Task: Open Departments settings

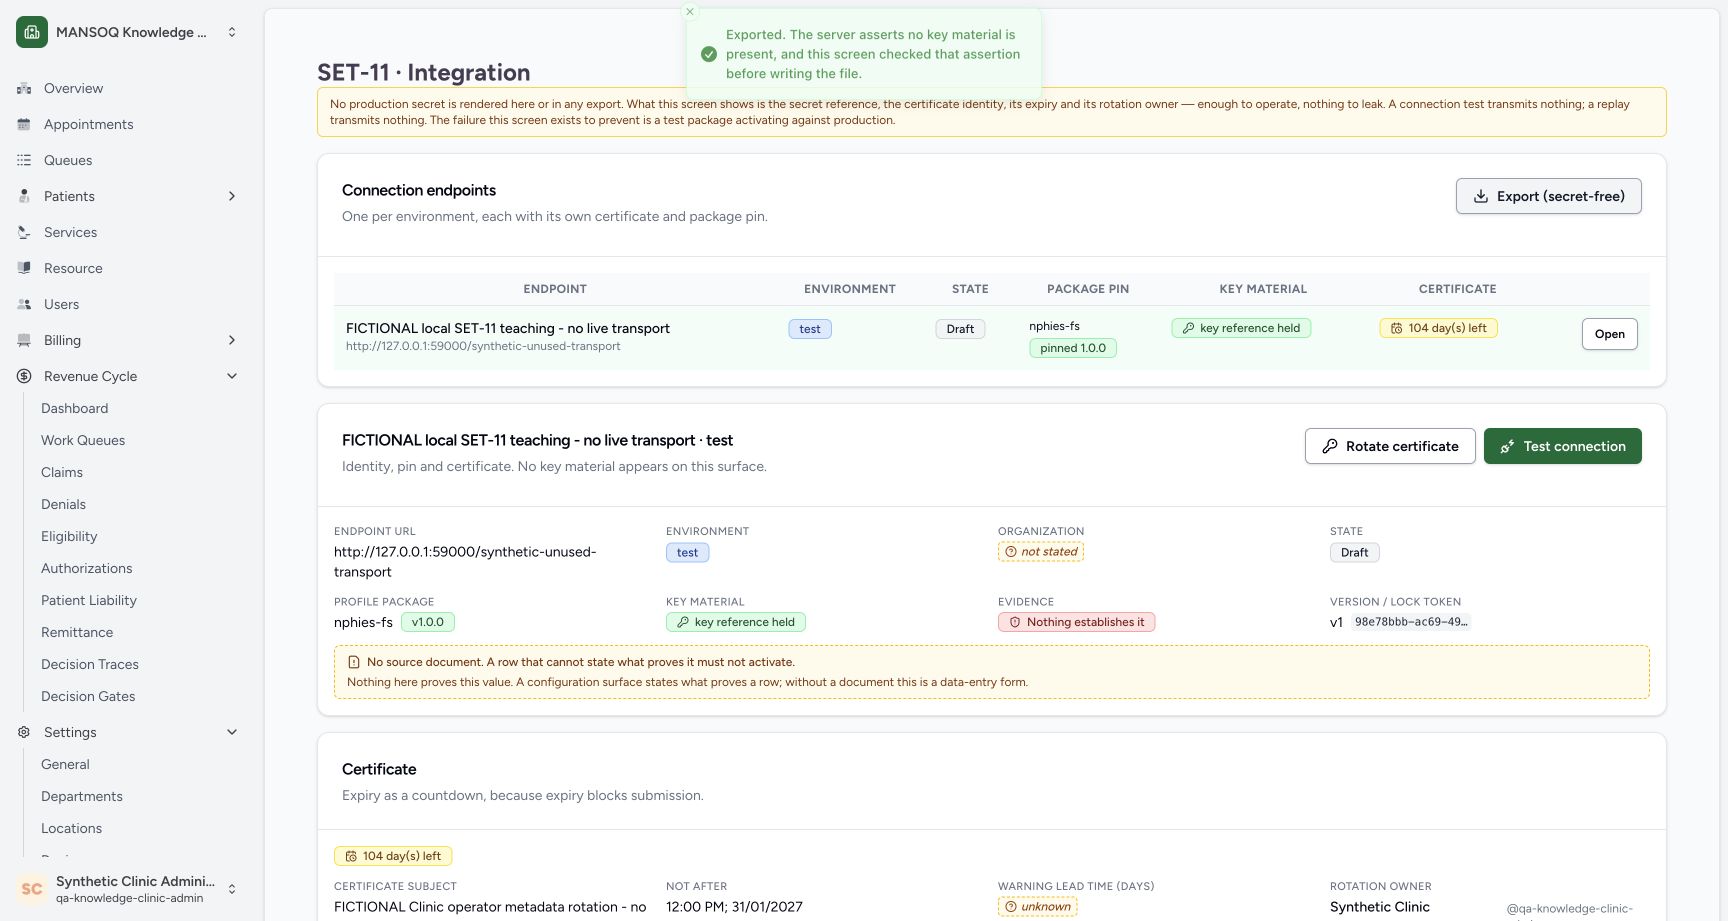Action: pos(82,796)
